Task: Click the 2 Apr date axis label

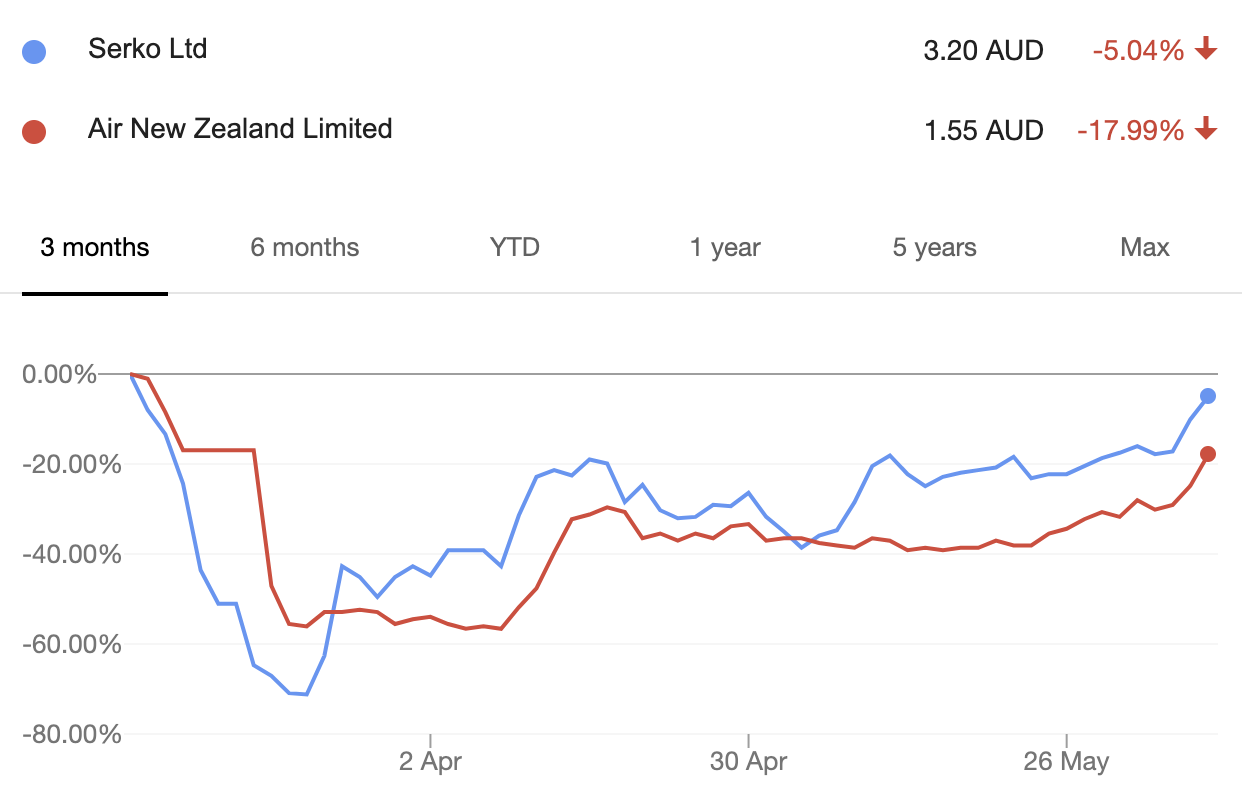Action: point(431,762)
